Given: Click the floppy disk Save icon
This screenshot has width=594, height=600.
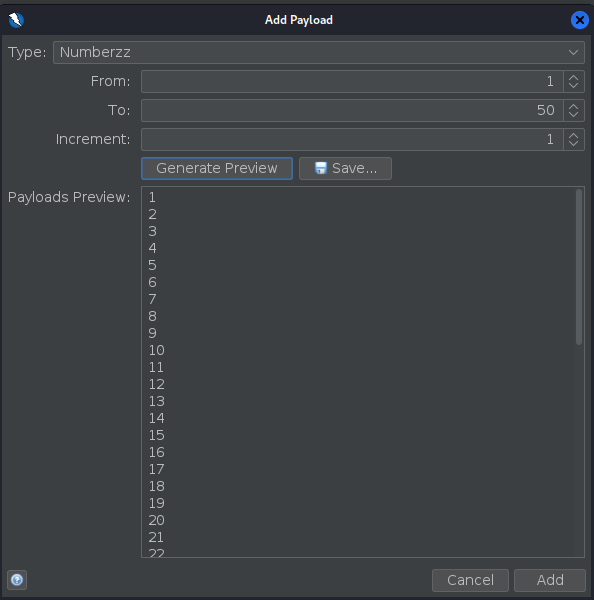Looking at the screenshot, I should (320, 168).
